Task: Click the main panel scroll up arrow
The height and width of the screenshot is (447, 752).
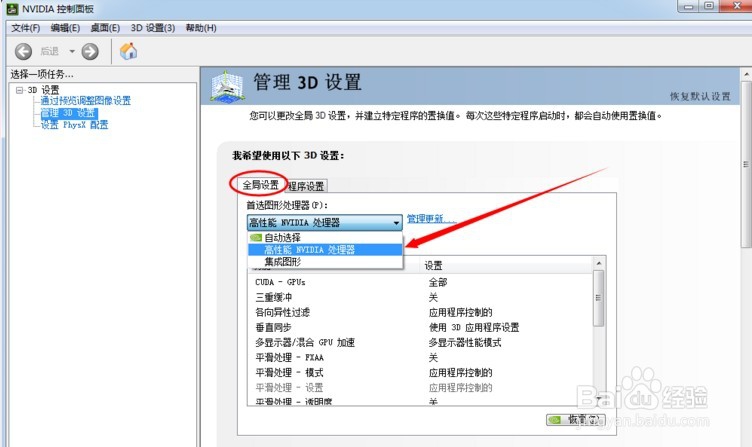Action: point(746,74)
